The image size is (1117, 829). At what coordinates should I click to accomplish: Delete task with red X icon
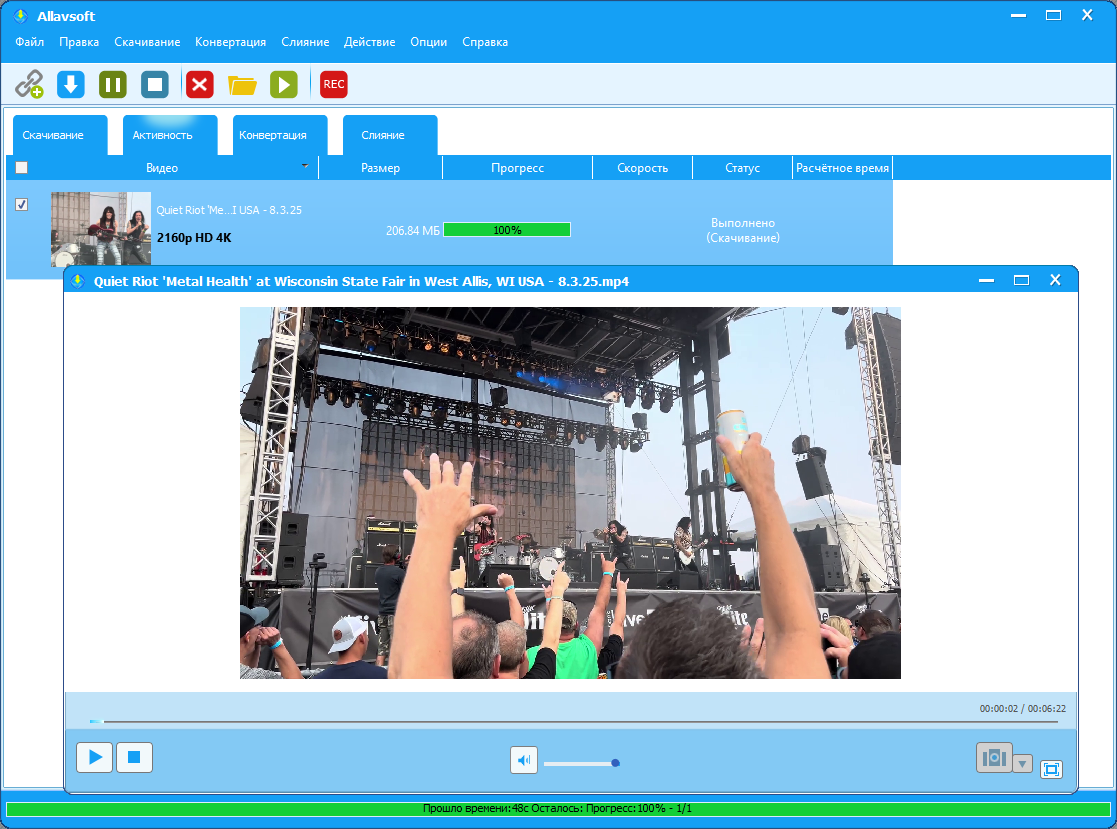200,84
